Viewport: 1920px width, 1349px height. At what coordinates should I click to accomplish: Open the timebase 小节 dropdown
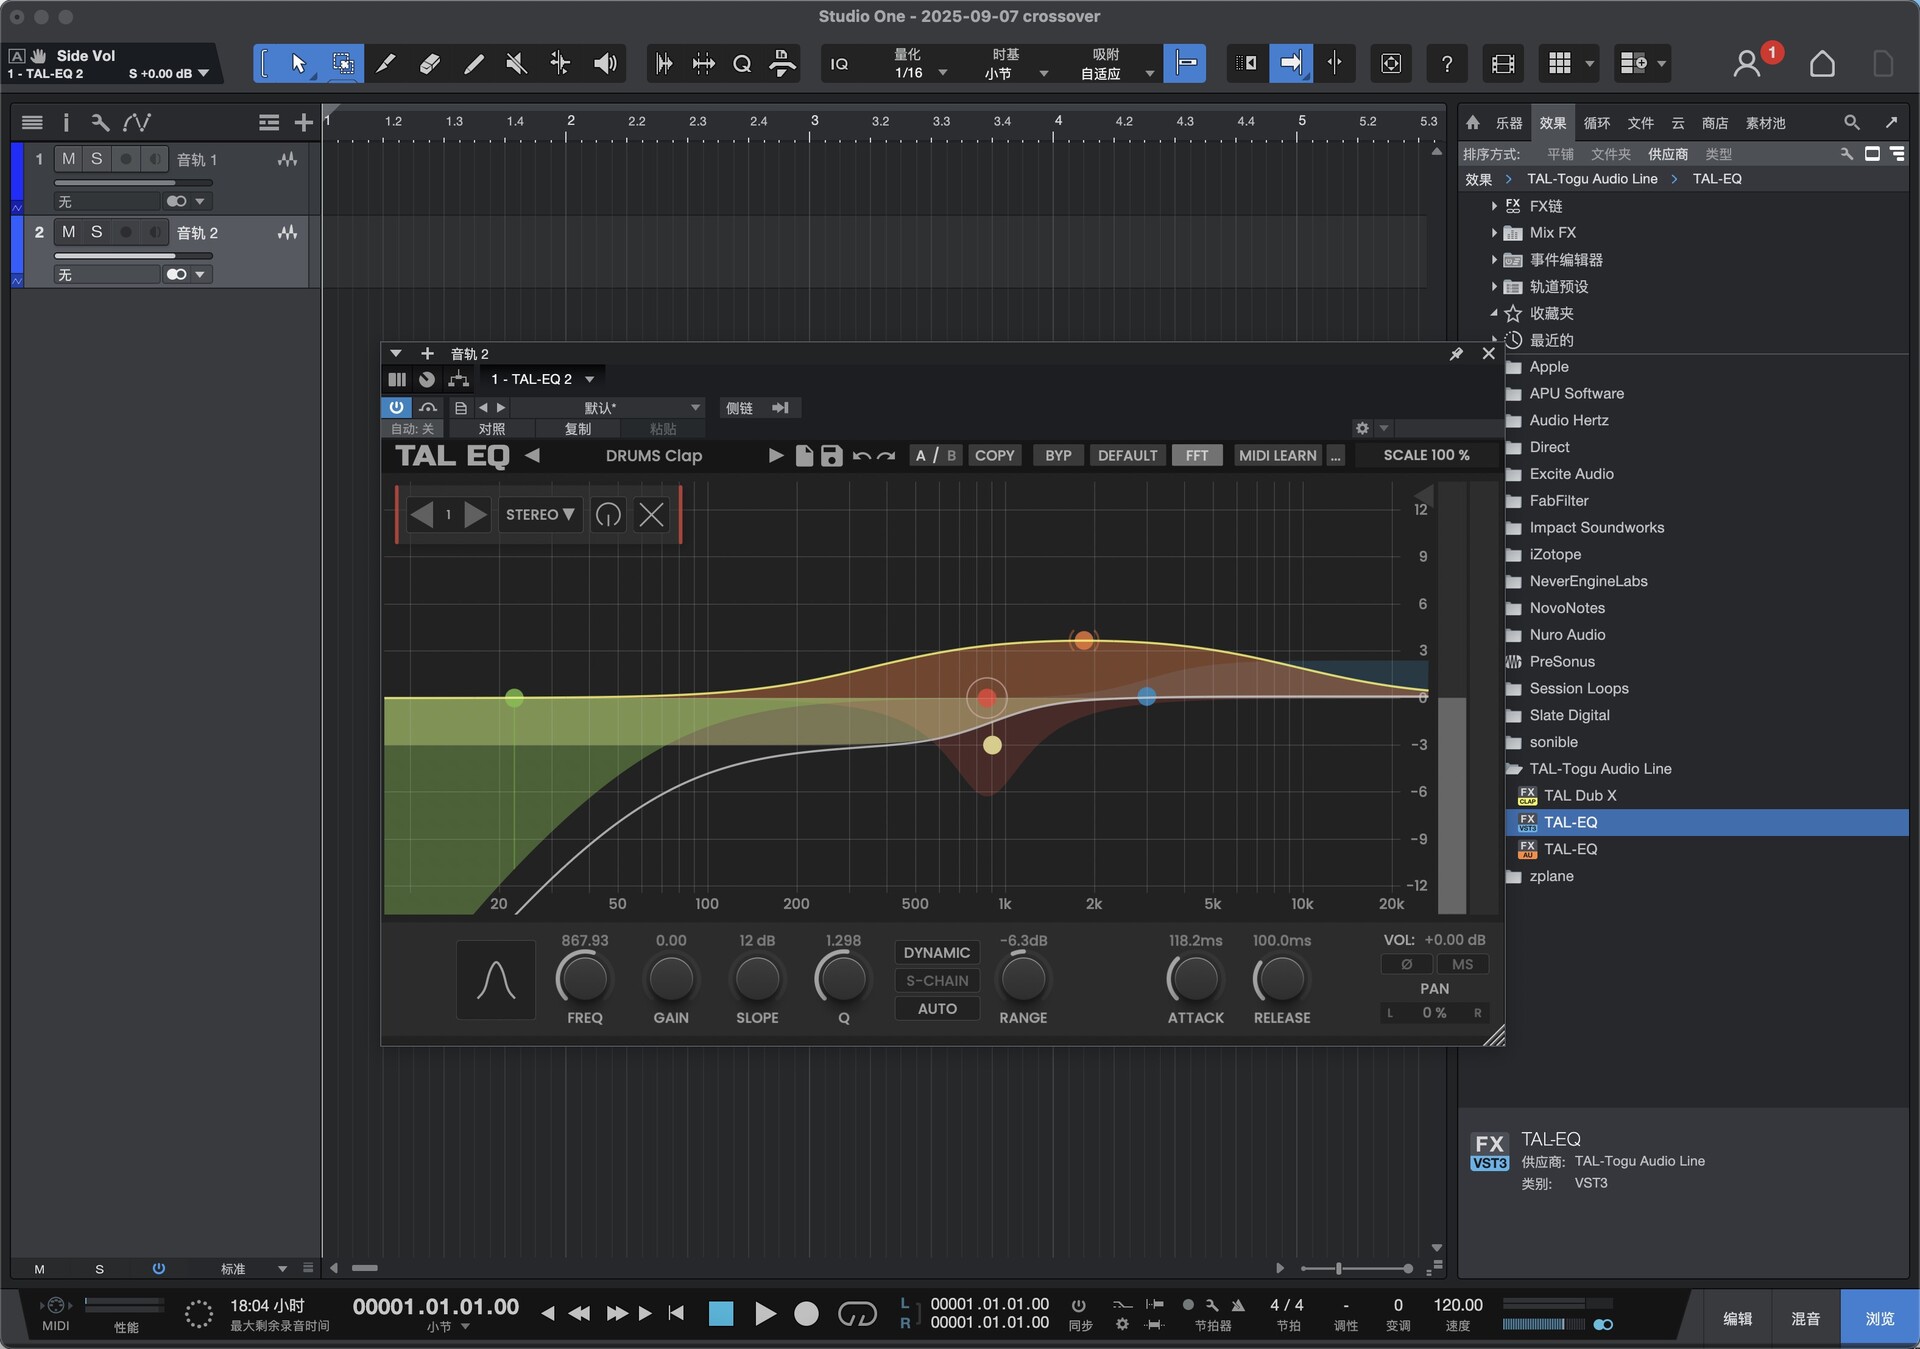click(1016, 73)
